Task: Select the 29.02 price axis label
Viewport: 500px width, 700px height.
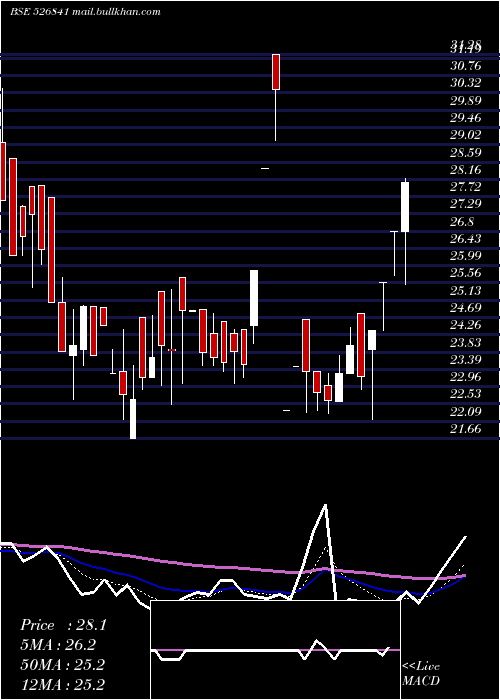Action: (x=466, y=135)
